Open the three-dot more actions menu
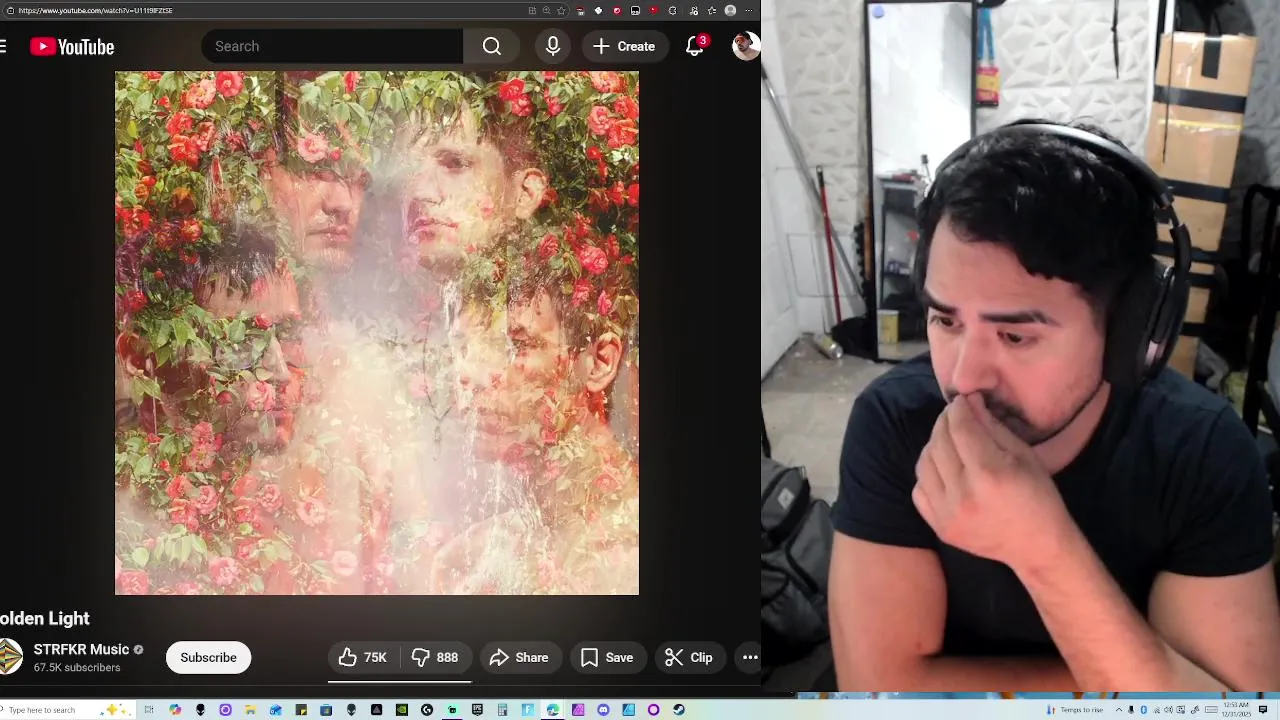This screenshot has width=1280, height=720. (750, 657)
